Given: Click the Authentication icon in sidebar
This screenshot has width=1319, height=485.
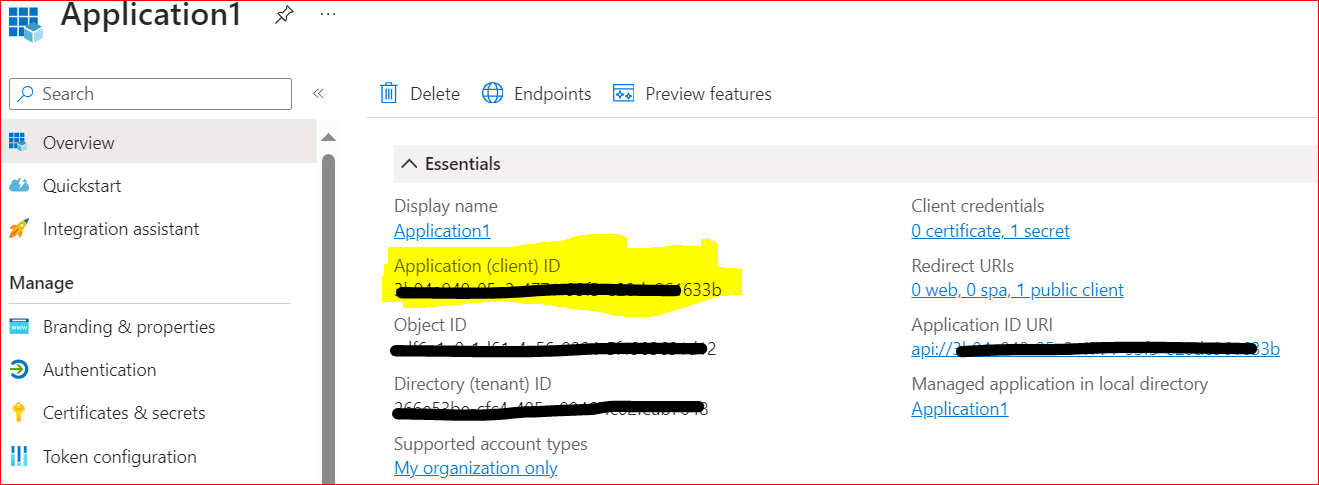Looking at the screenshot, I should [x=19, y=370].
